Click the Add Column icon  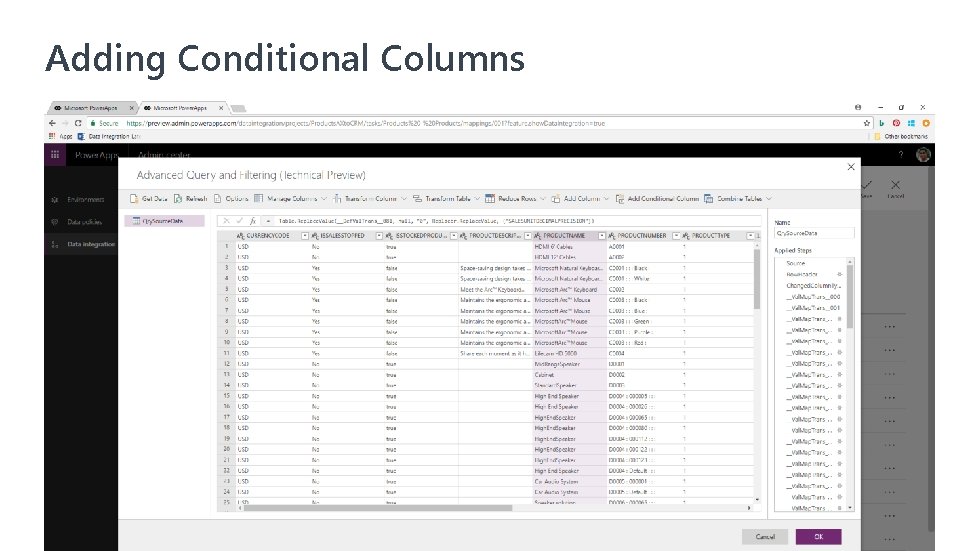point(556,198)
